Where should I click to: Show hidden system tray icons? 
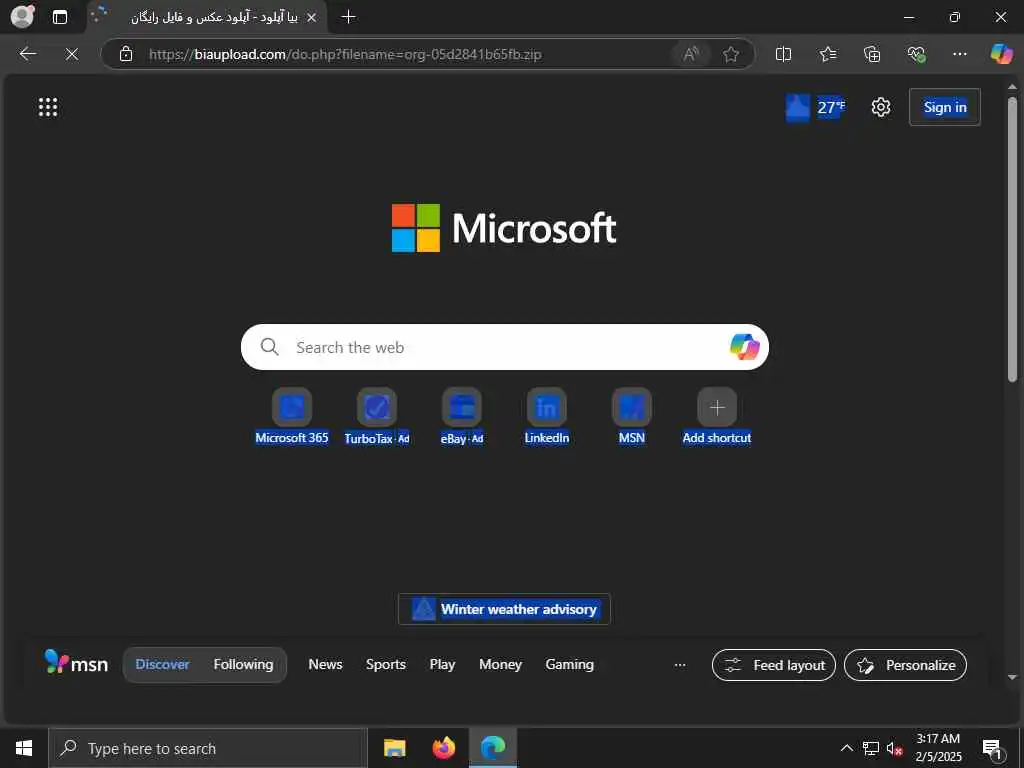pyautogui.click(x=846, y=748)
